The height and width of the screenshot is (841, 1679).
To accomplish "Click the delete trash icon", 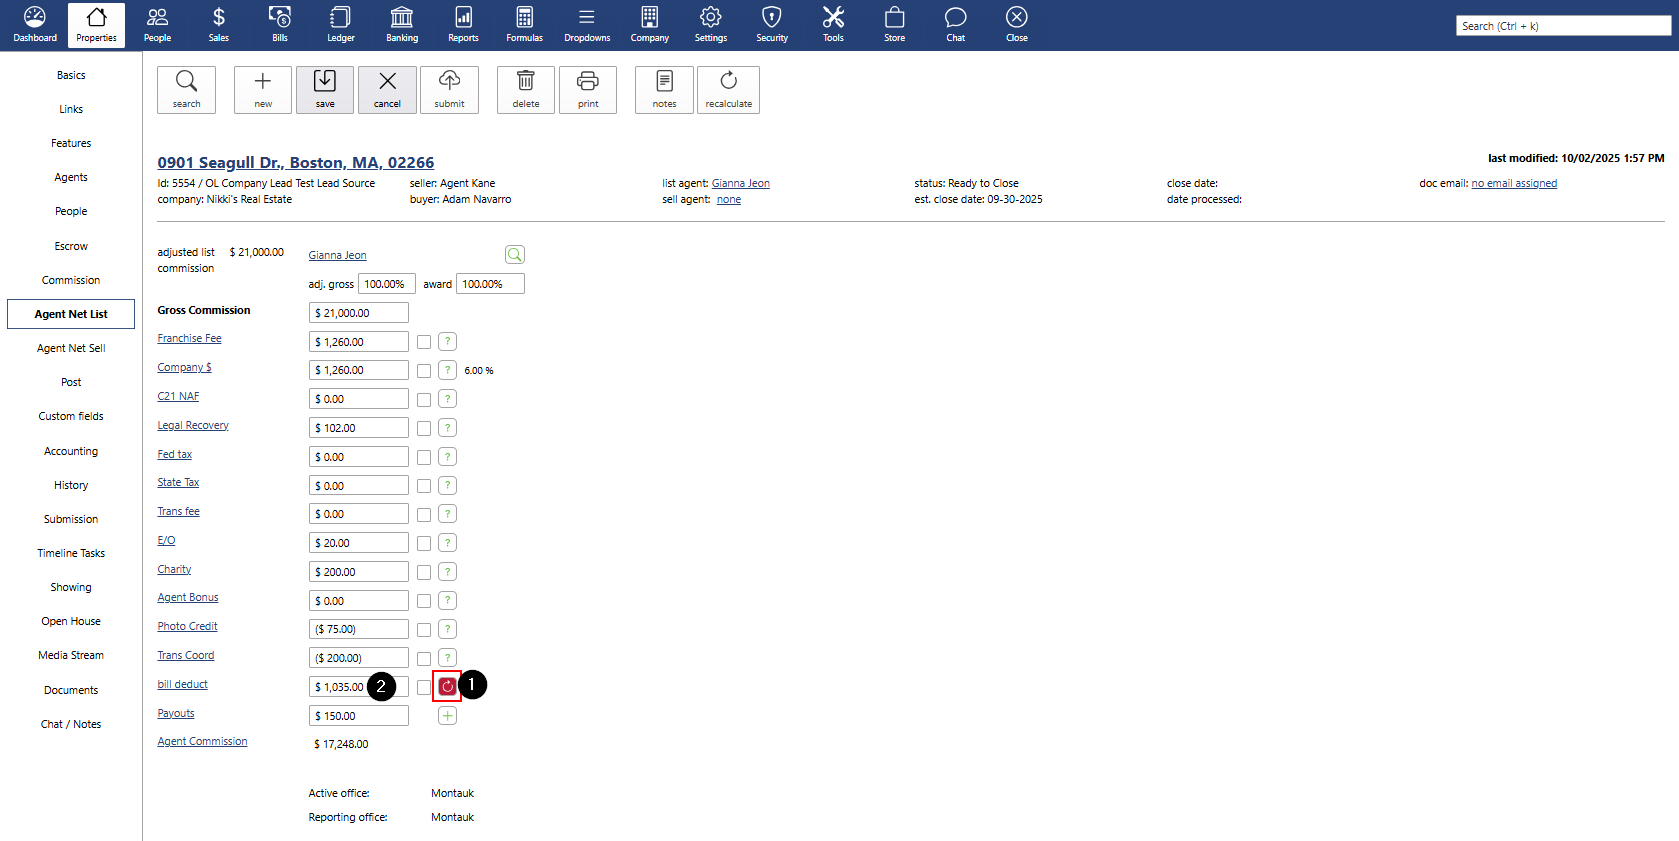I will click(x=526, y=89).
